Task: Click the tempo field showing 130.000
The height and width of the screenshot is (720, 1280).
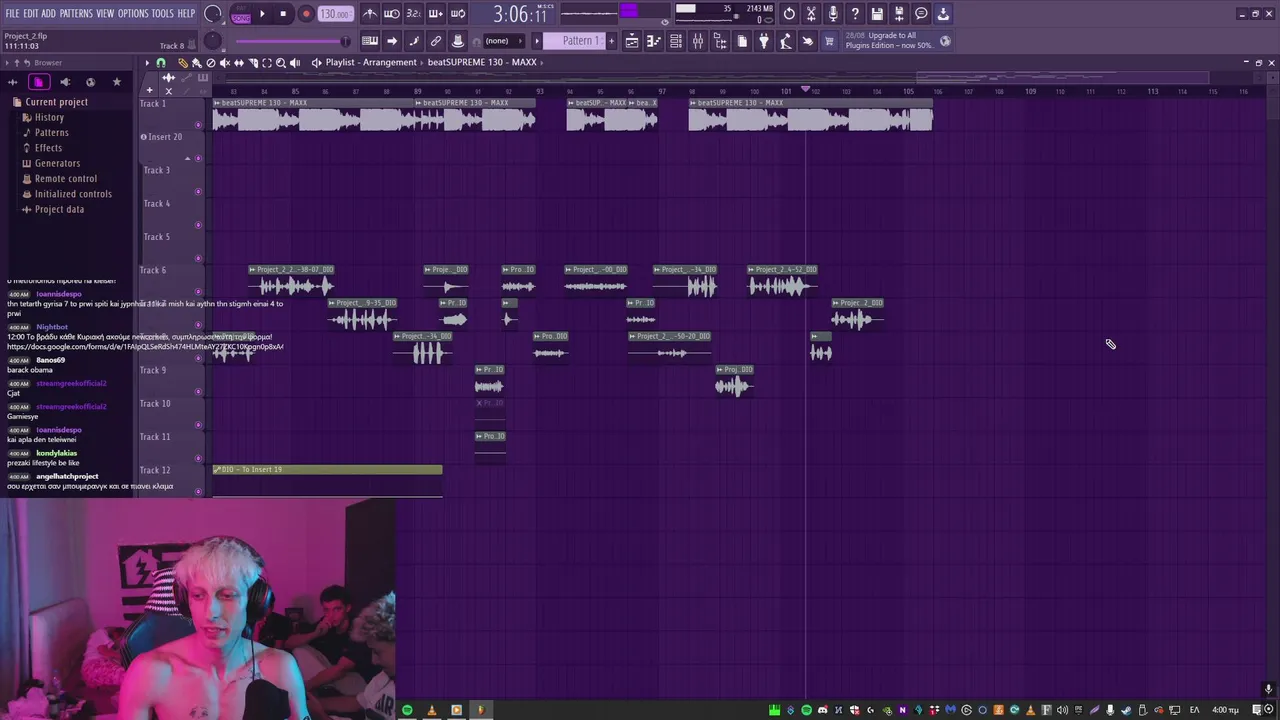Action: pos(335,14)
